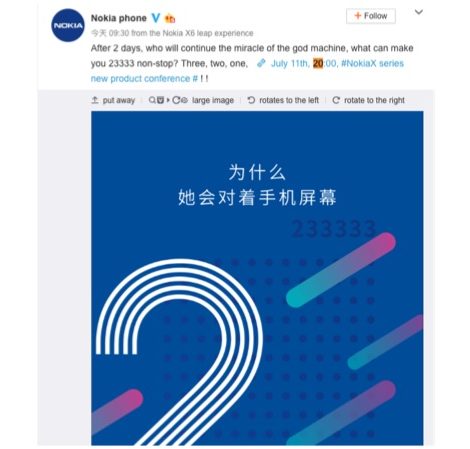
Task: Open the July 11th link
Action: (290, 63)
